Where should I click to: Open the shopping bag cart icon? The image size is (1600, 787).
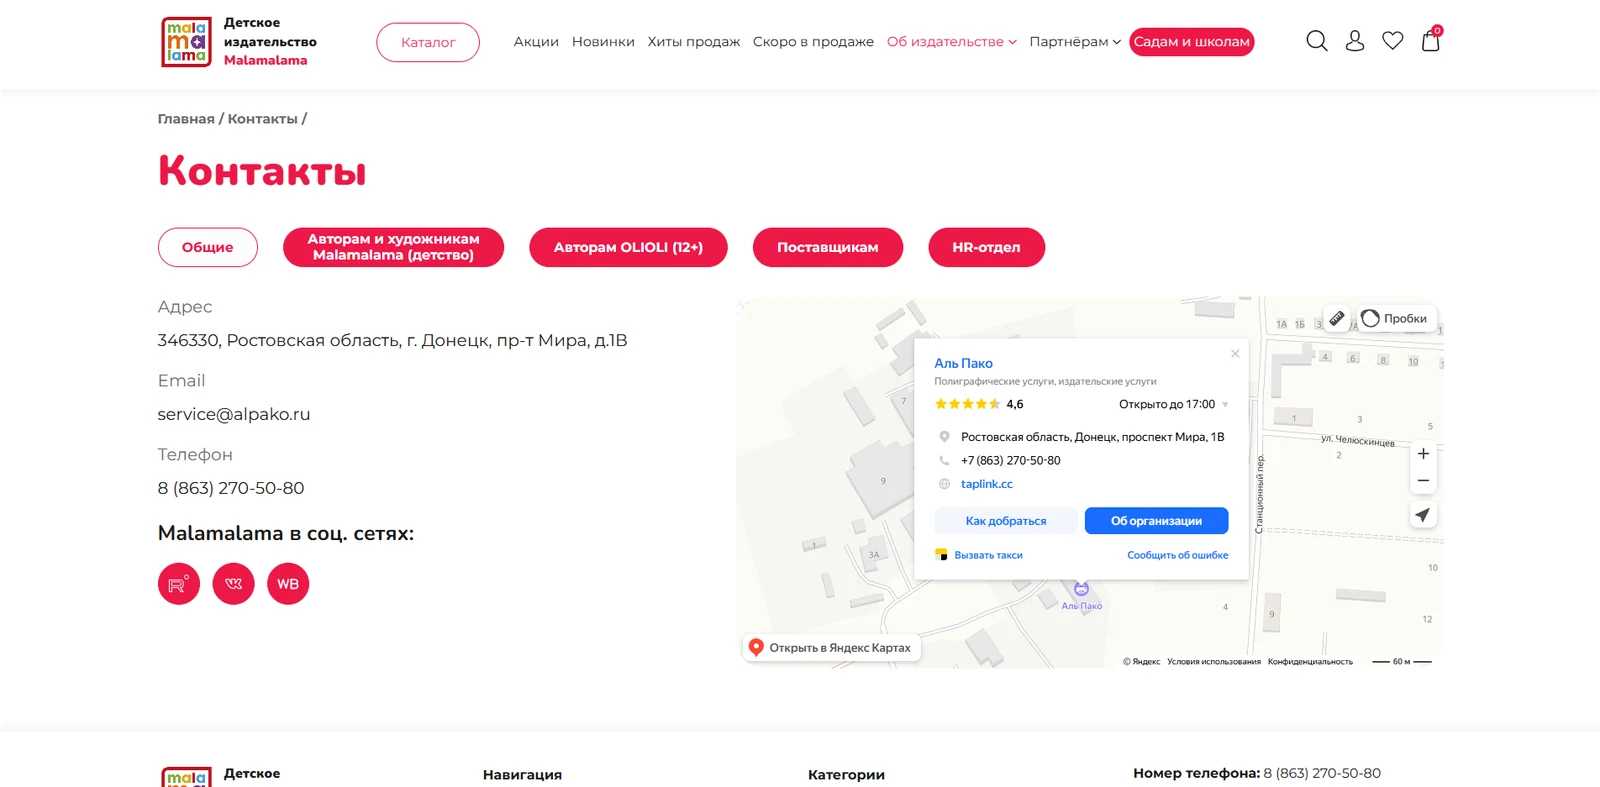[x=1431, y=39]
